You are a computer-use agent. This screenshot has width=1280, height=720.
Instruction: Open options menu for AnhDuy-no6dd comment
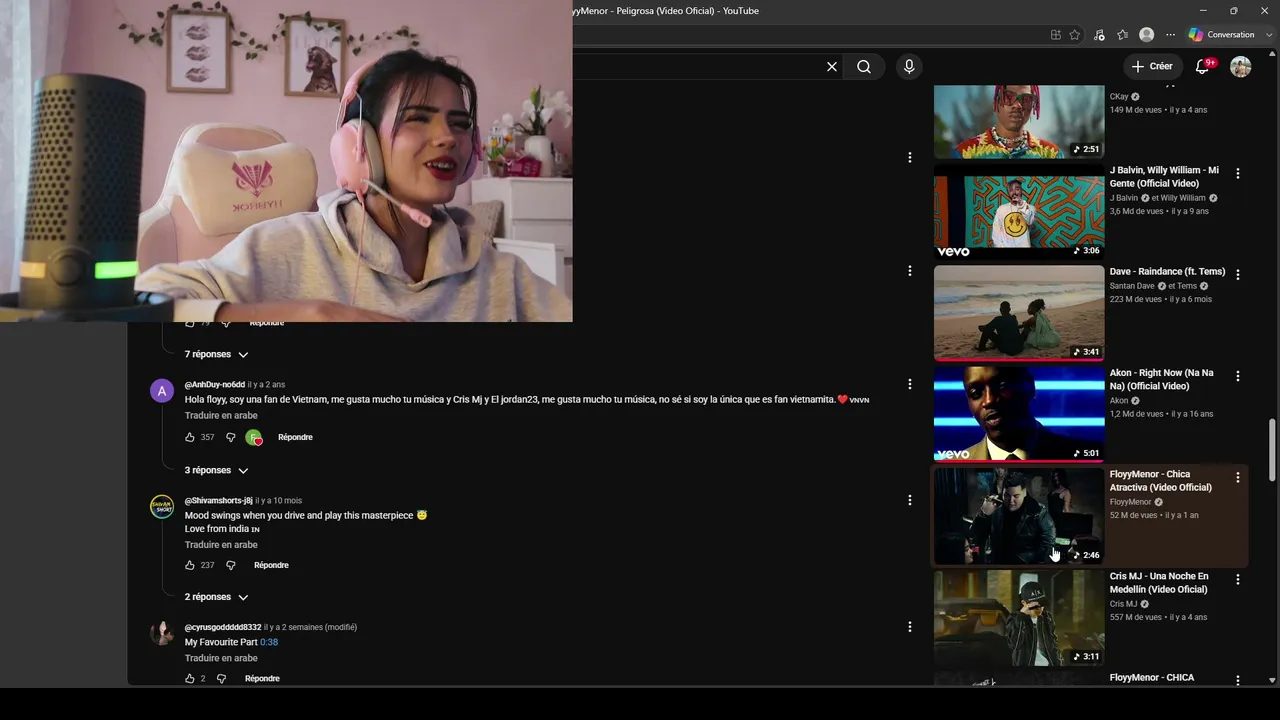pyautogui.click(x=910, y=384)
